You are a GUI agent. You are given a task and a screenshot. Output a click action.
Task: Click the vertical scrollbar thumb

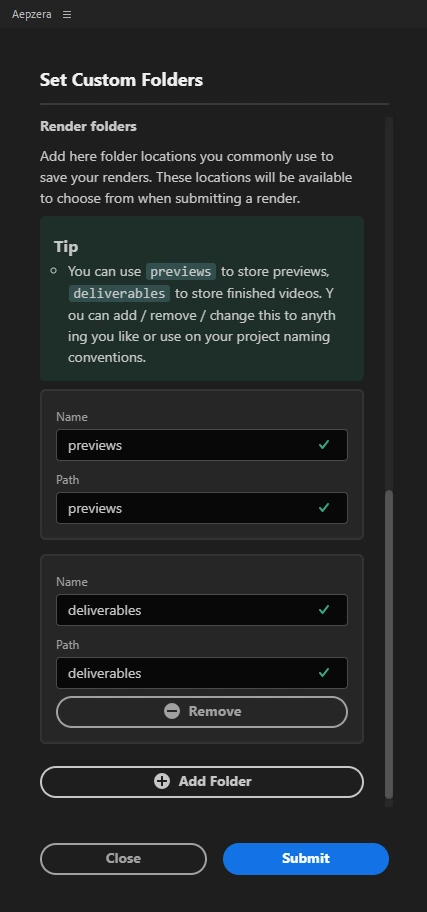point(389,644)
